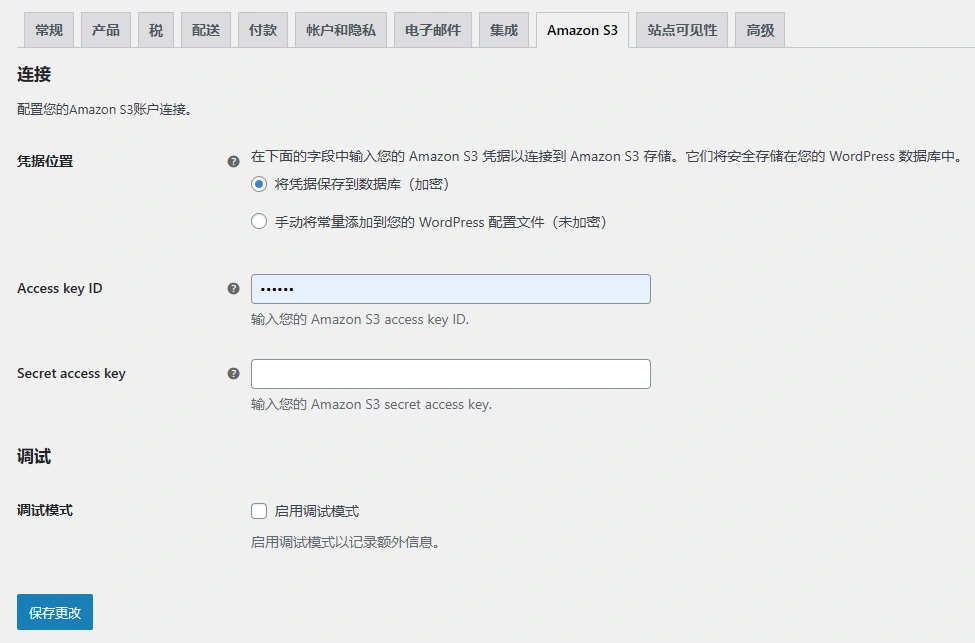
Task: Switch to the 常规 settings tab
Action: pyautogui.click(x=48, y=30)
